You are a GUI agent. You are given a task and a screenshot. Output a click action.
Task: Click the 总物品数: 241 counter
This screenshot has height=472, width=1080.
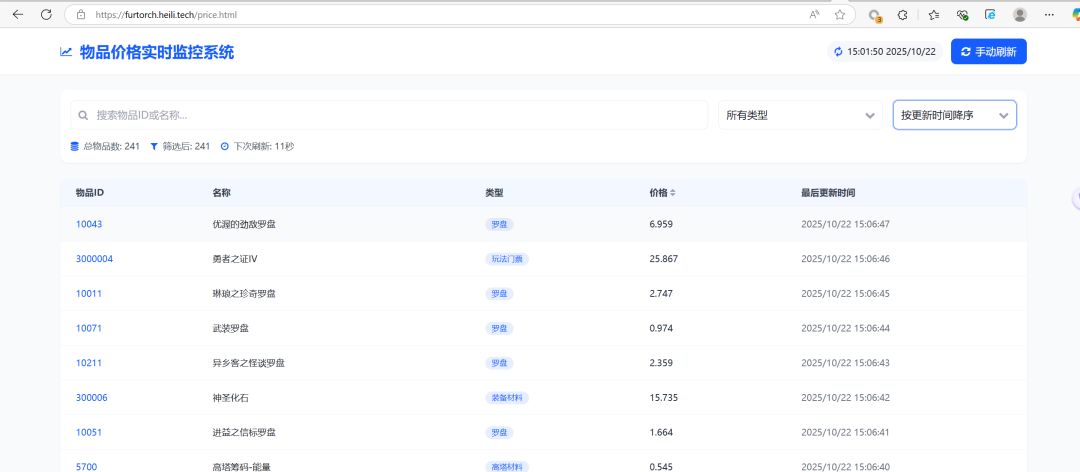coord(105,146)
